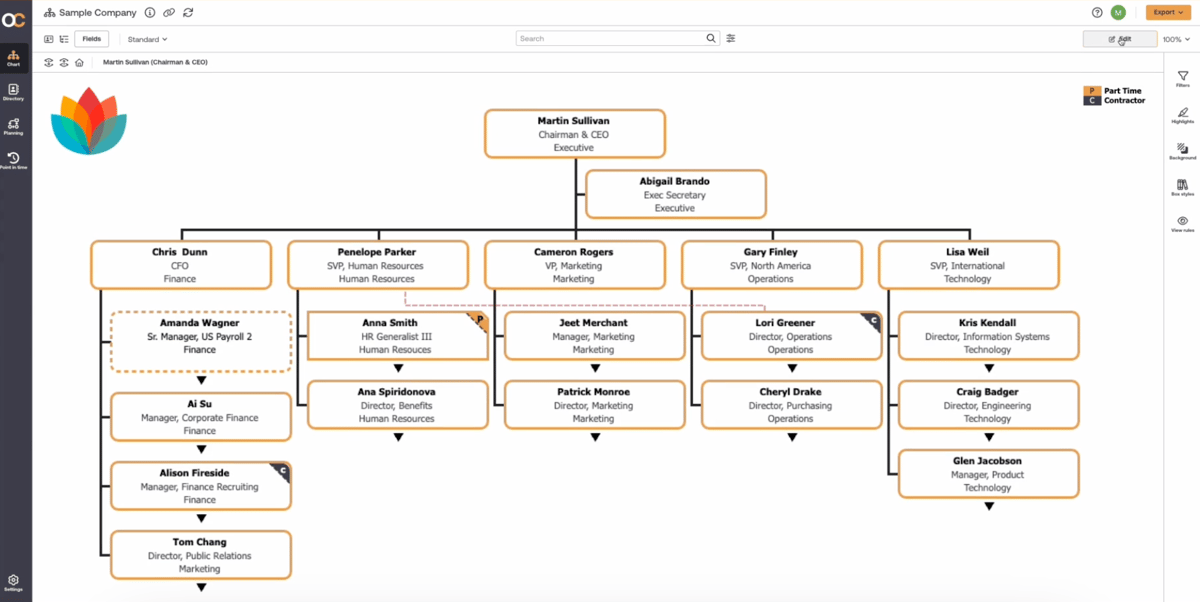Open the Box styles panel
Viewport: 1200px width, 602px height.
pos(1182,185)
